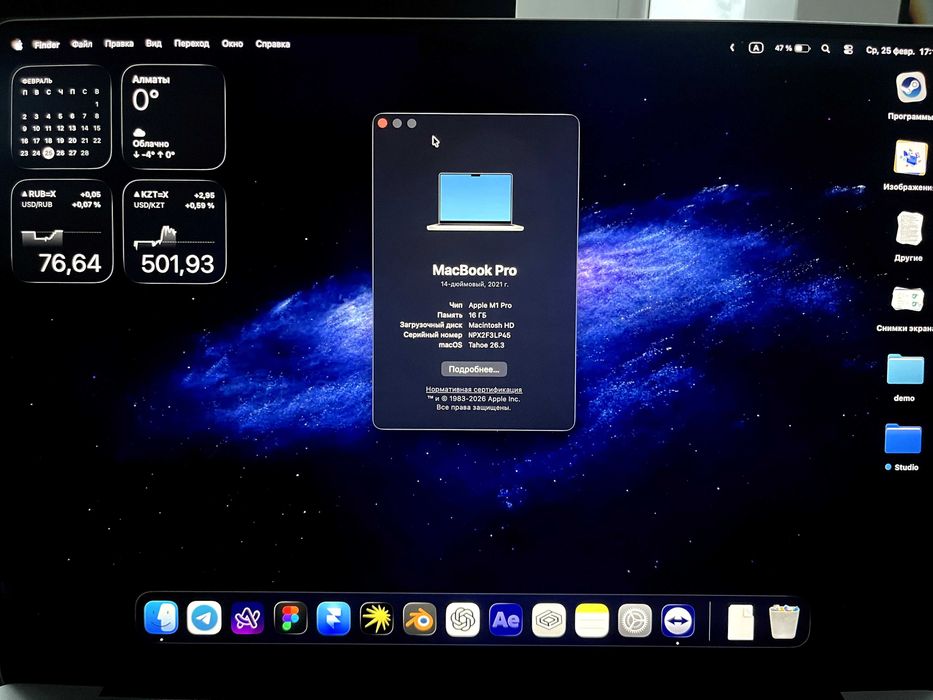This screenshot has height=700, width=933.
Task: Switch the keyboard input source indicator
Action: (x=756, y=48)
